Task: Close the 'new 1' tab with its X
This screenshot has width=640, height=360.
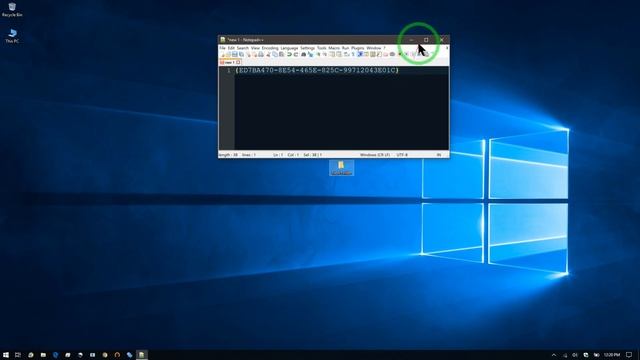Action: tap(238, 62)
